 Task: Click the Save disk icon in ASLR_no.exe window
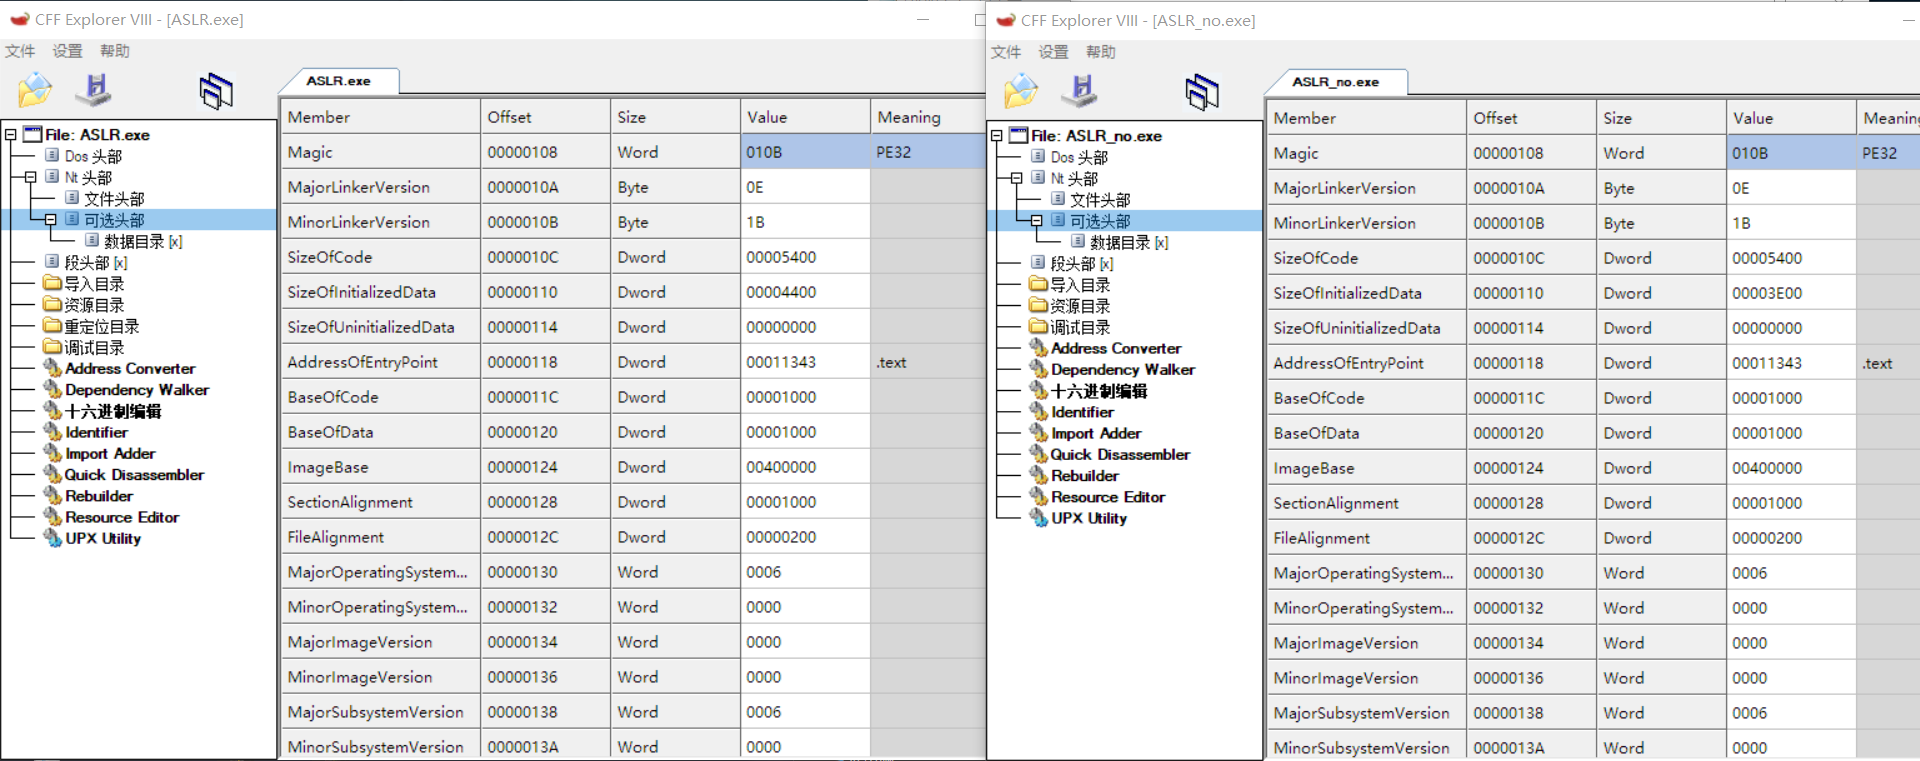(x=1081, y=91)
